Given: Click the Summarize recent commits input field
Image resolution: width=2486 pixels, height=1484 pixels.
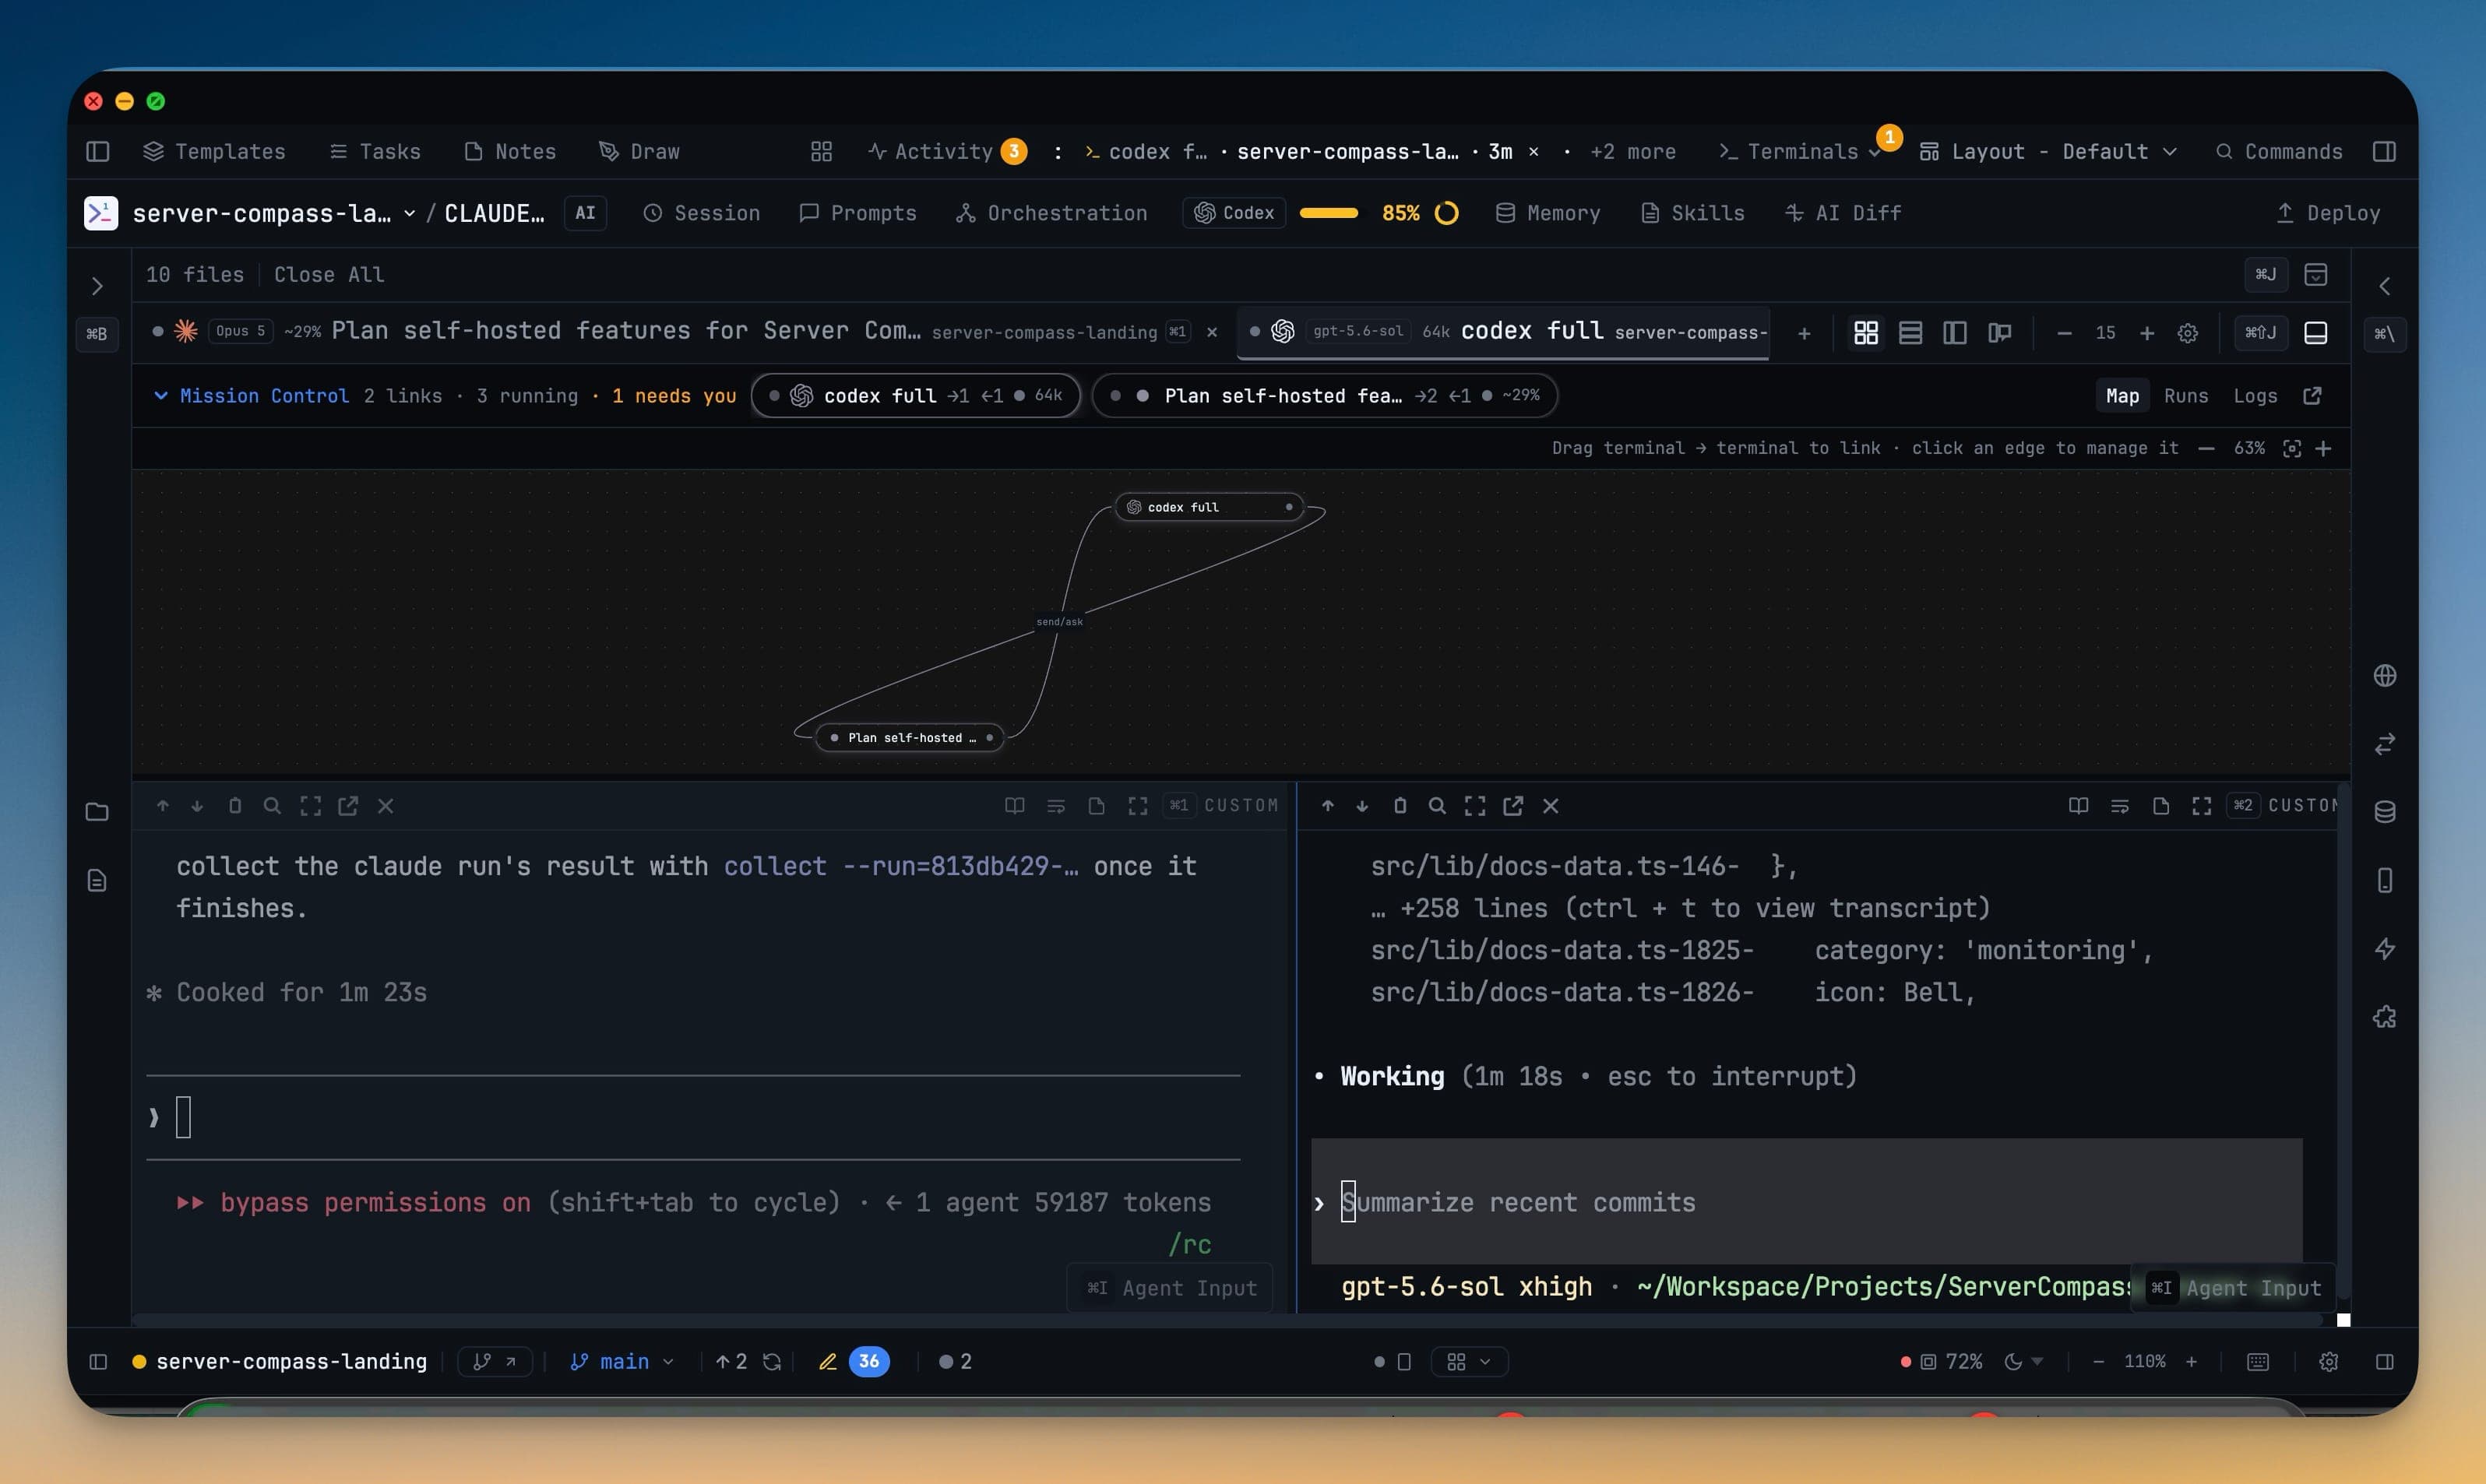Looking at the screenshot, I should tap(1806, 1201).
